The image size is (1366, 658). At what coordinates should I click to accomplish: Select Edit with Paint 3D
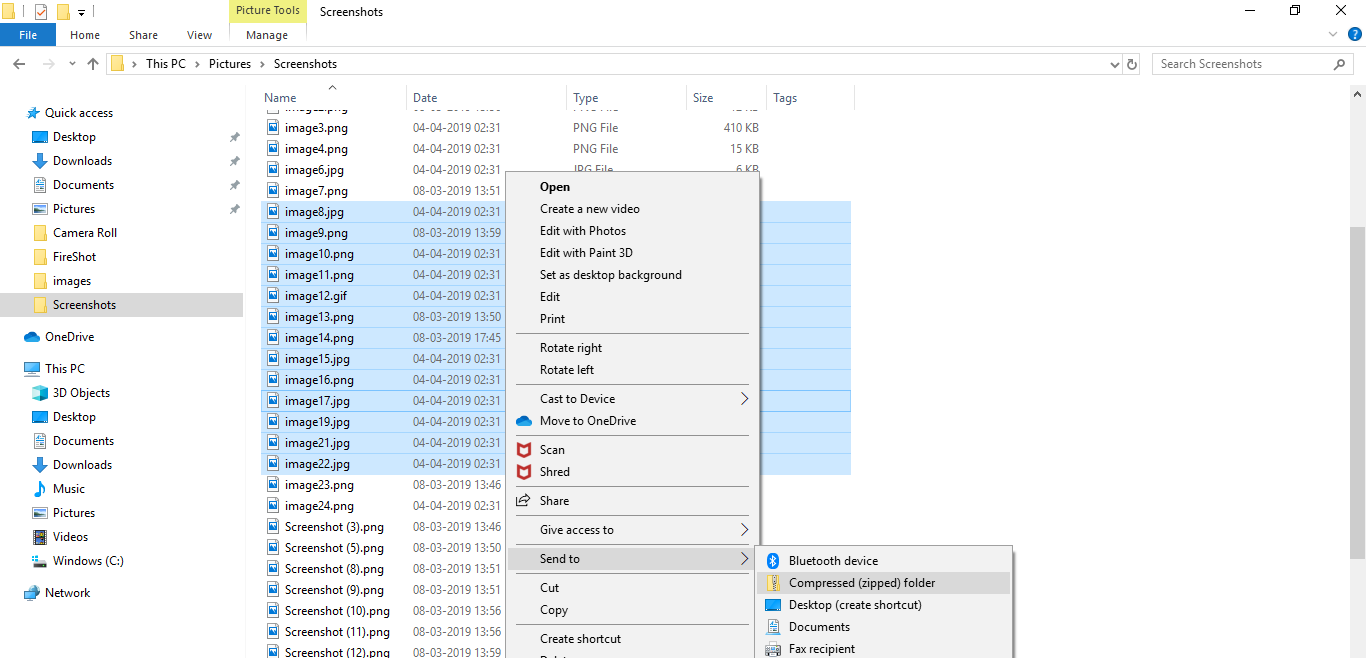(x=586, y=253)
